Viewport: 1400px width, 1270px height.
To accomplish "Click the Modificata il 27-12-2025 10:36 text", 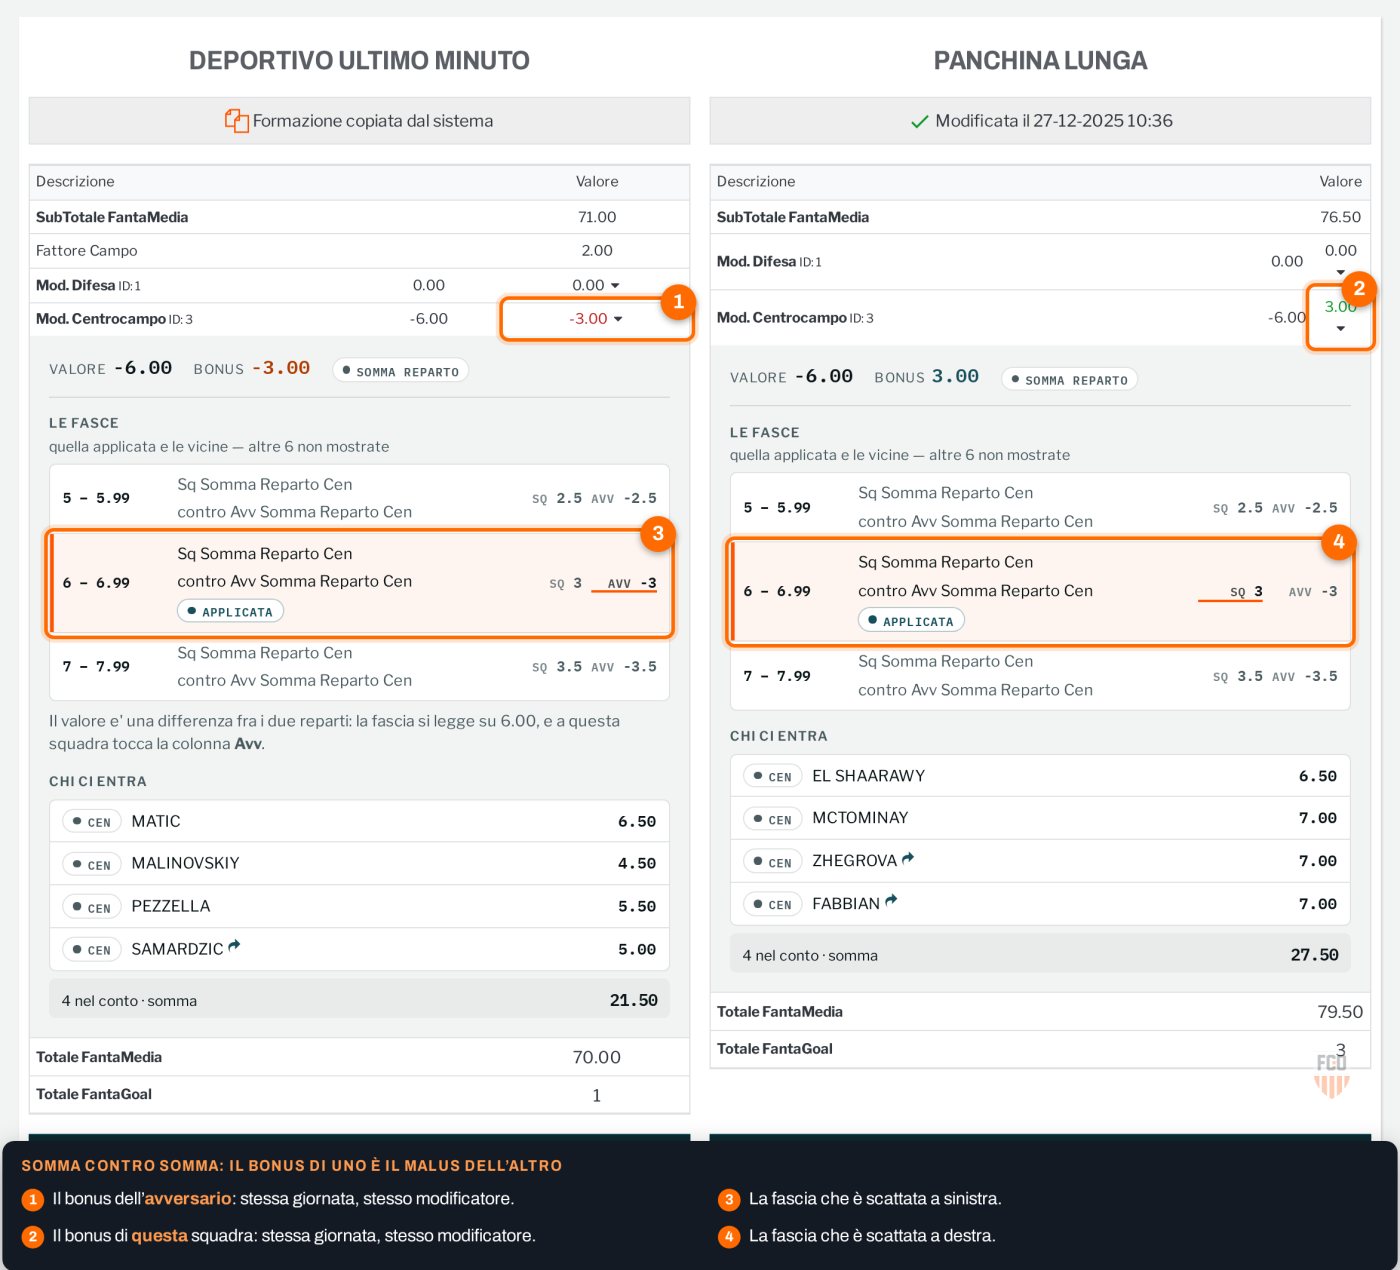I will tap(1054, 121).
